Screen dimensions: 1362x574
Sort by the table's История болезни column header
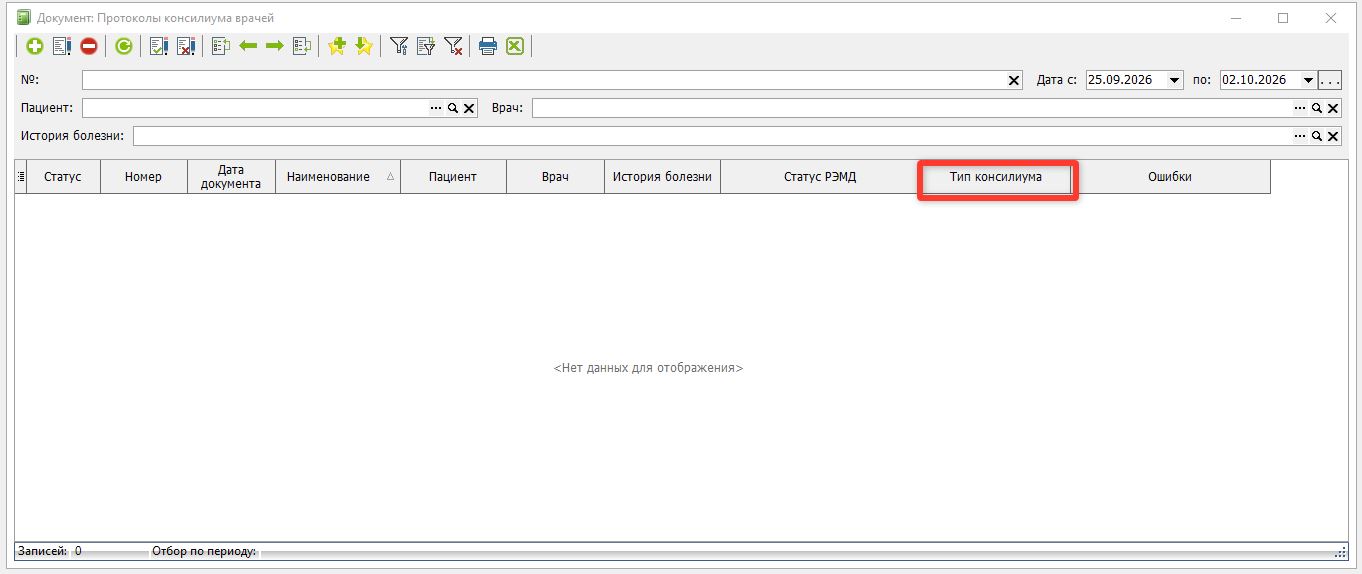[x=662, y=177]
